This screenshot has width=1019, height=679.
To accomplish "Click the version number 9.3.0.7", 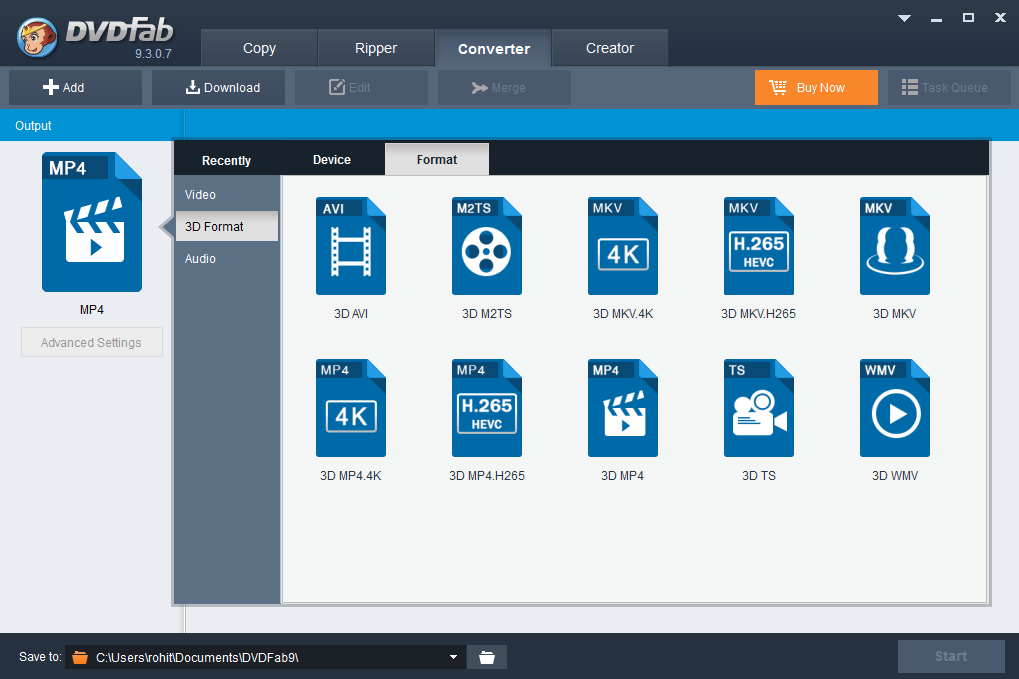I will click(153, 54).
